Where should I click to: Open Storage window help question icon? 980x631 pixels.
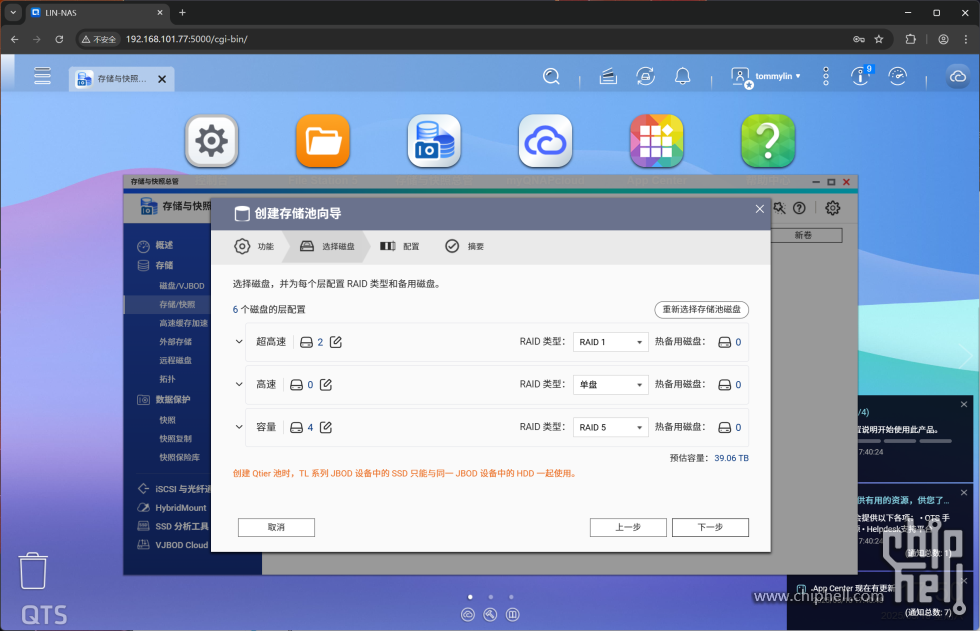(x=799, y=208)
